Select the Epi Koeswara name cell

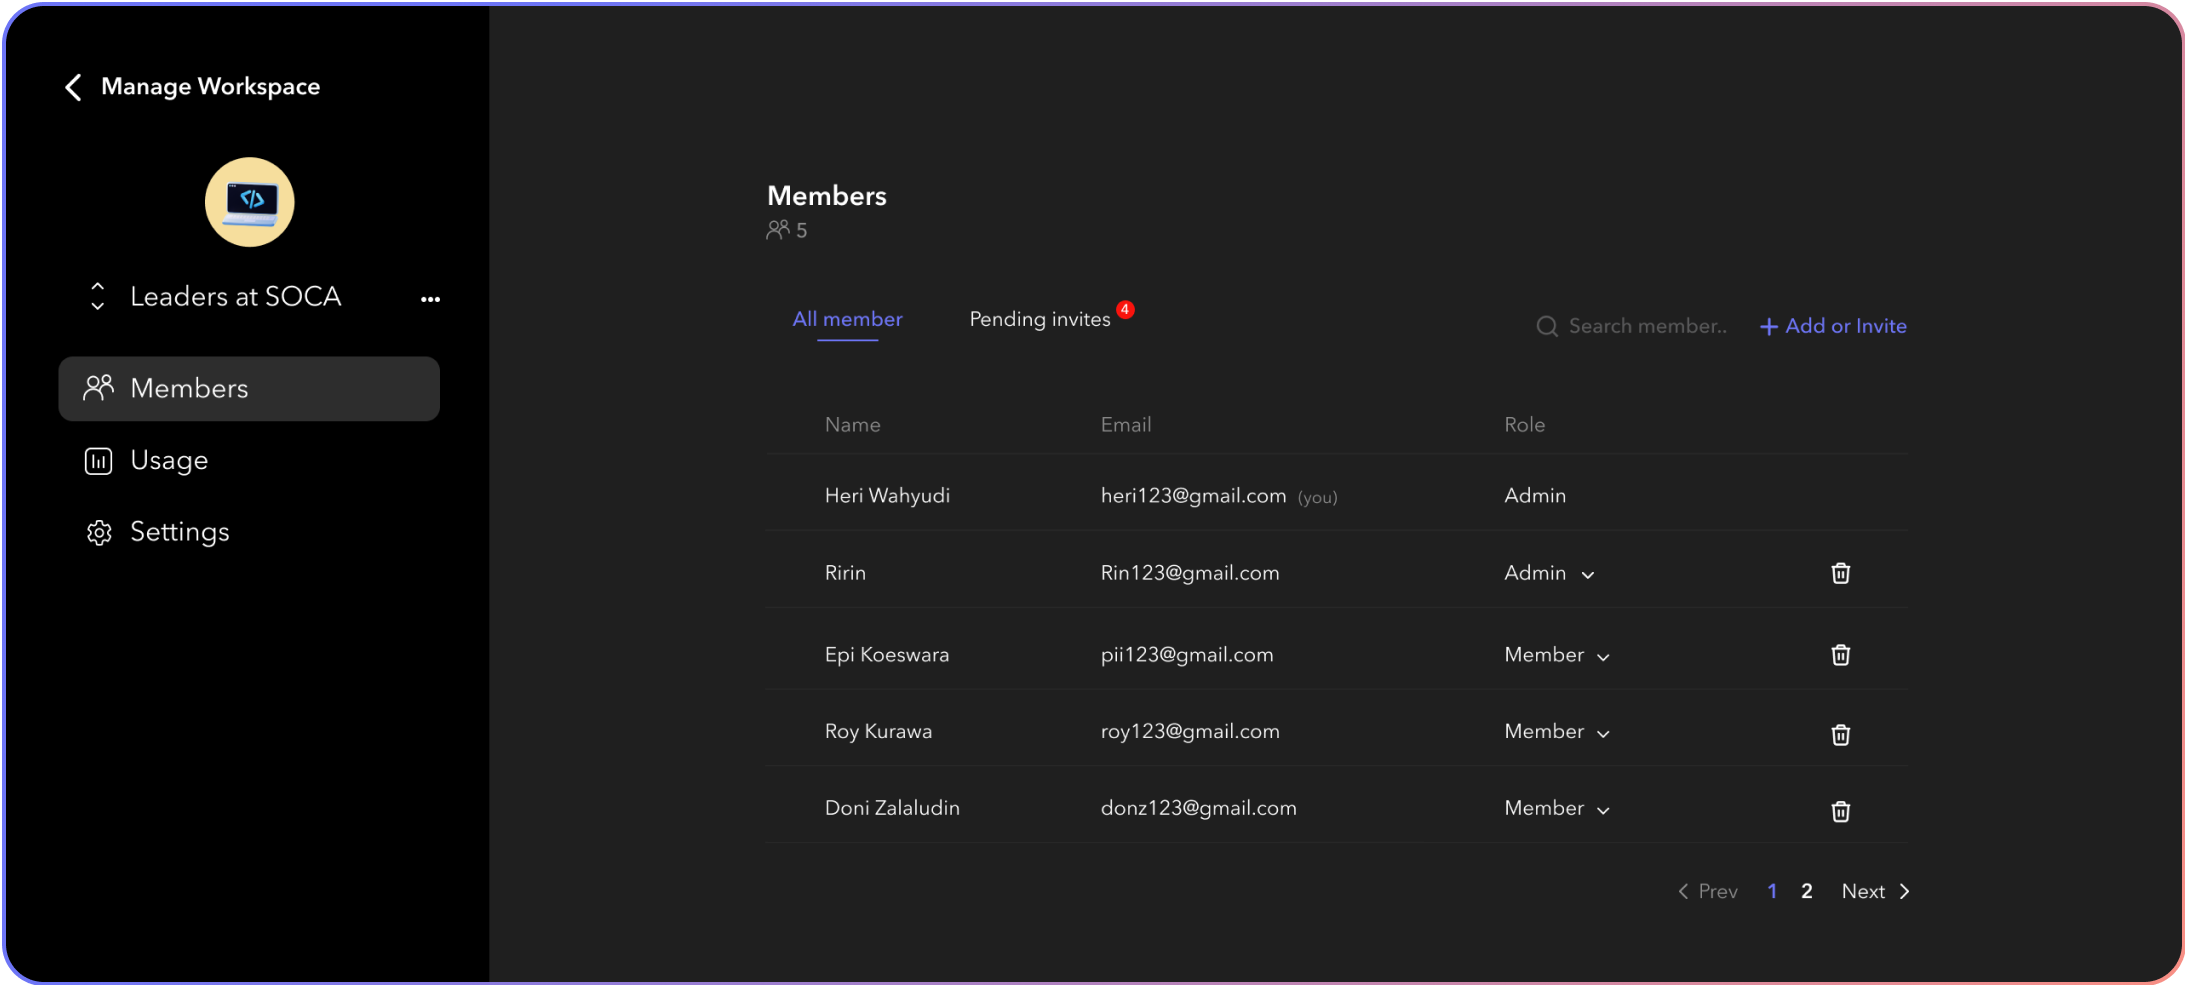887,655
